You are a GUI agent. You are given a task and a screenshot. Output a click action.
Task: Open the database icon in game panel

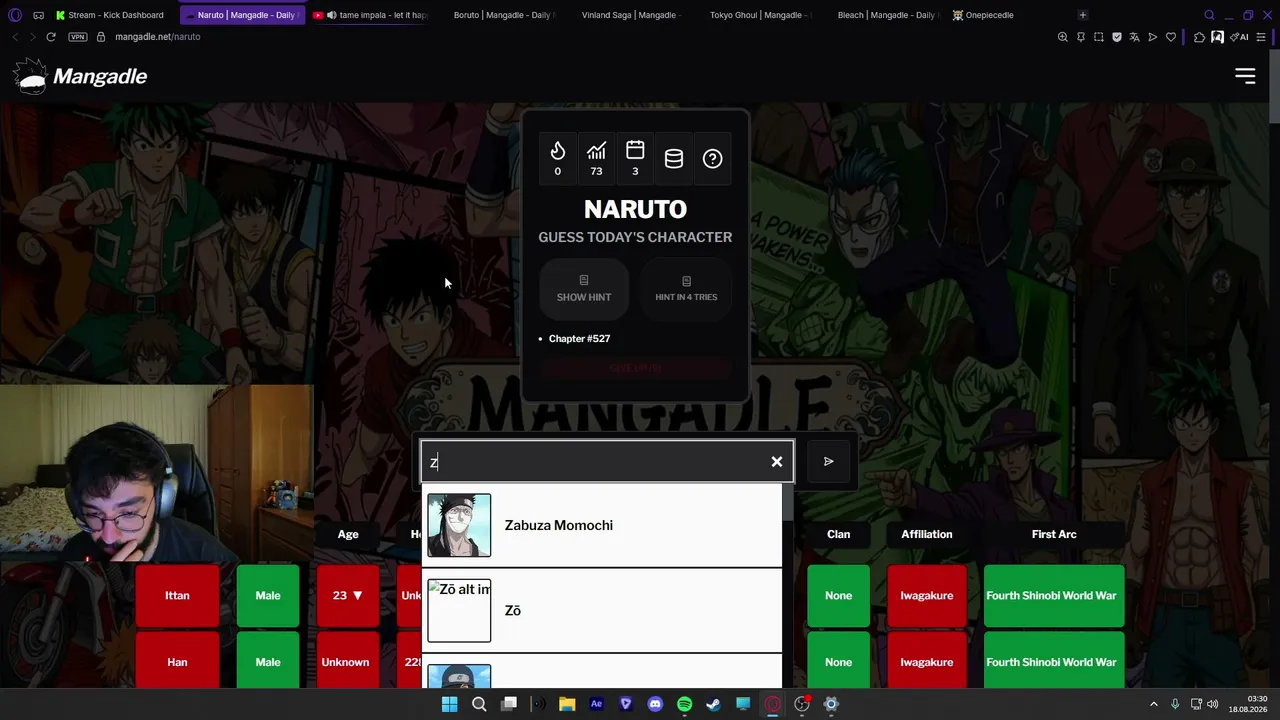pyautogui.click(x=674, y=158)
